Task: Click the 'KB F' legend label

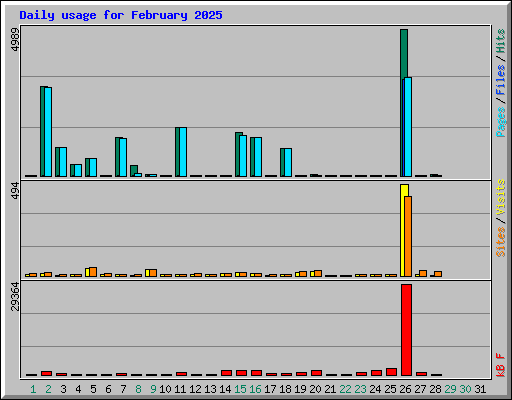Action: click(x=500, y=365)
